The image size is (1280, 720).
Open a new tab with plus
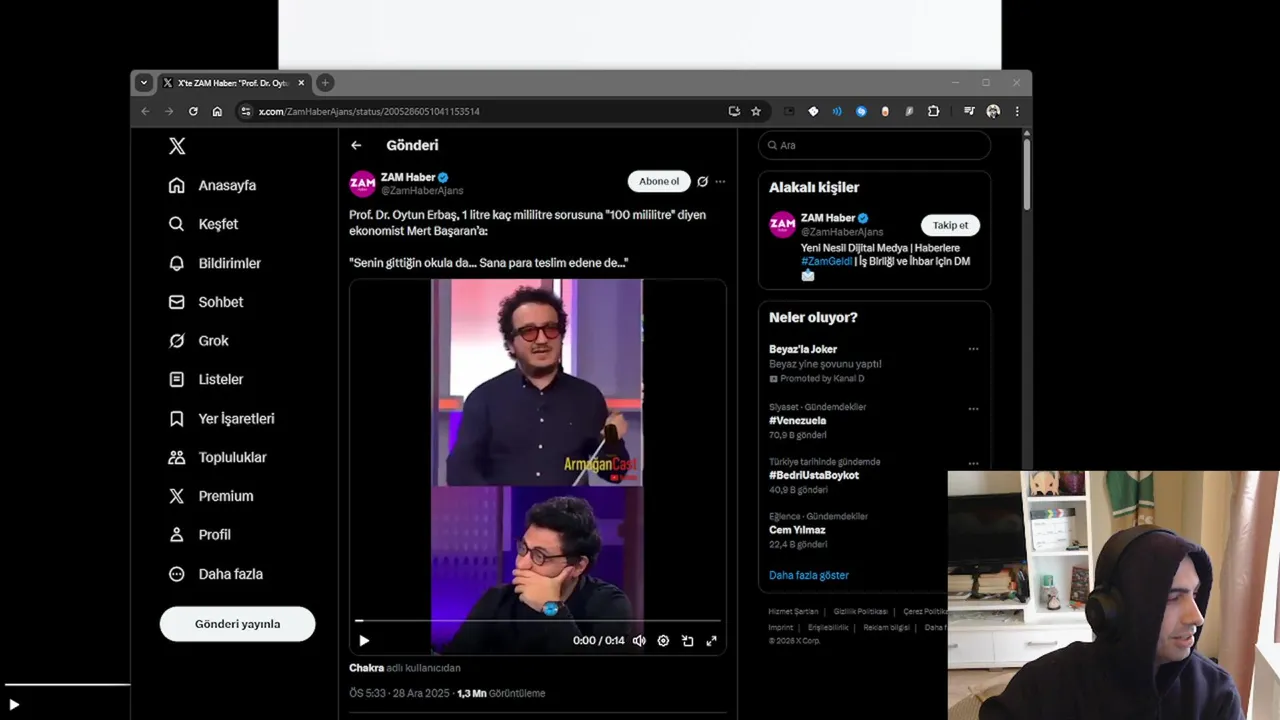325,83
